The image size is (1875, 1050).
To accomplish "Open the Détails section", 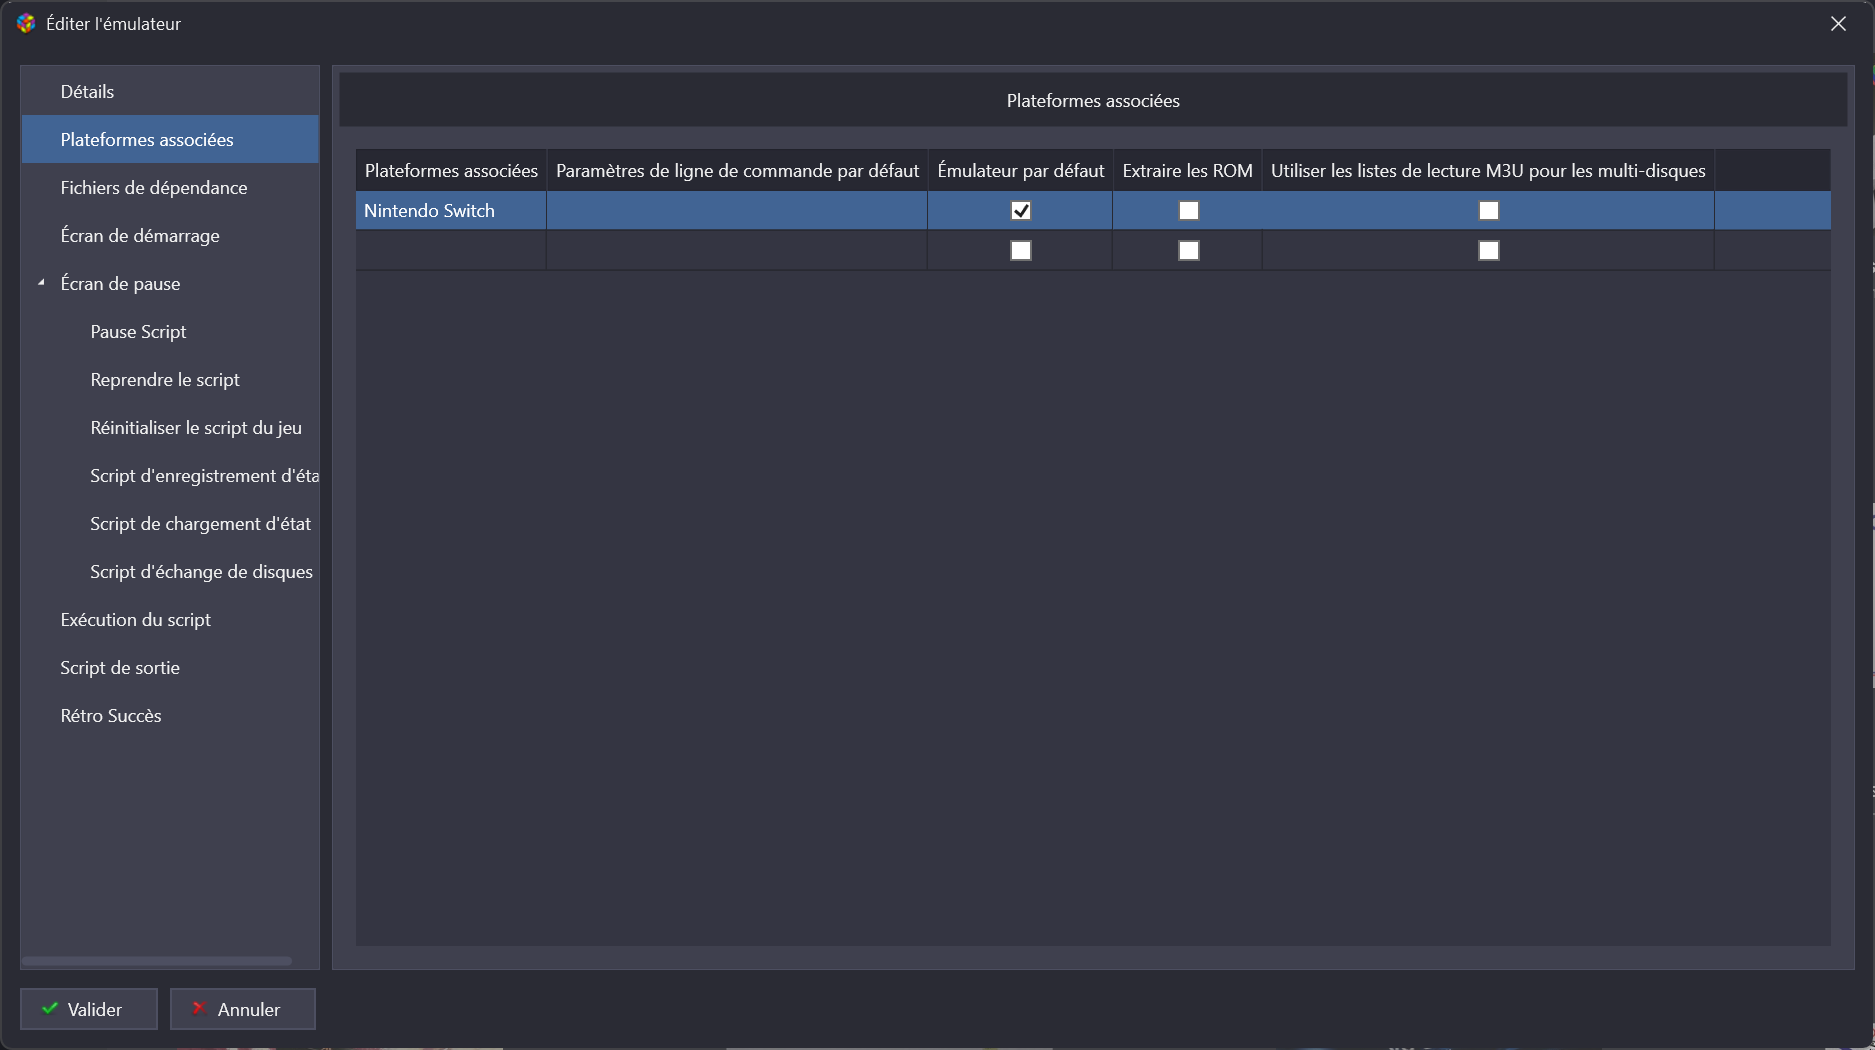I will click(87, 92).
